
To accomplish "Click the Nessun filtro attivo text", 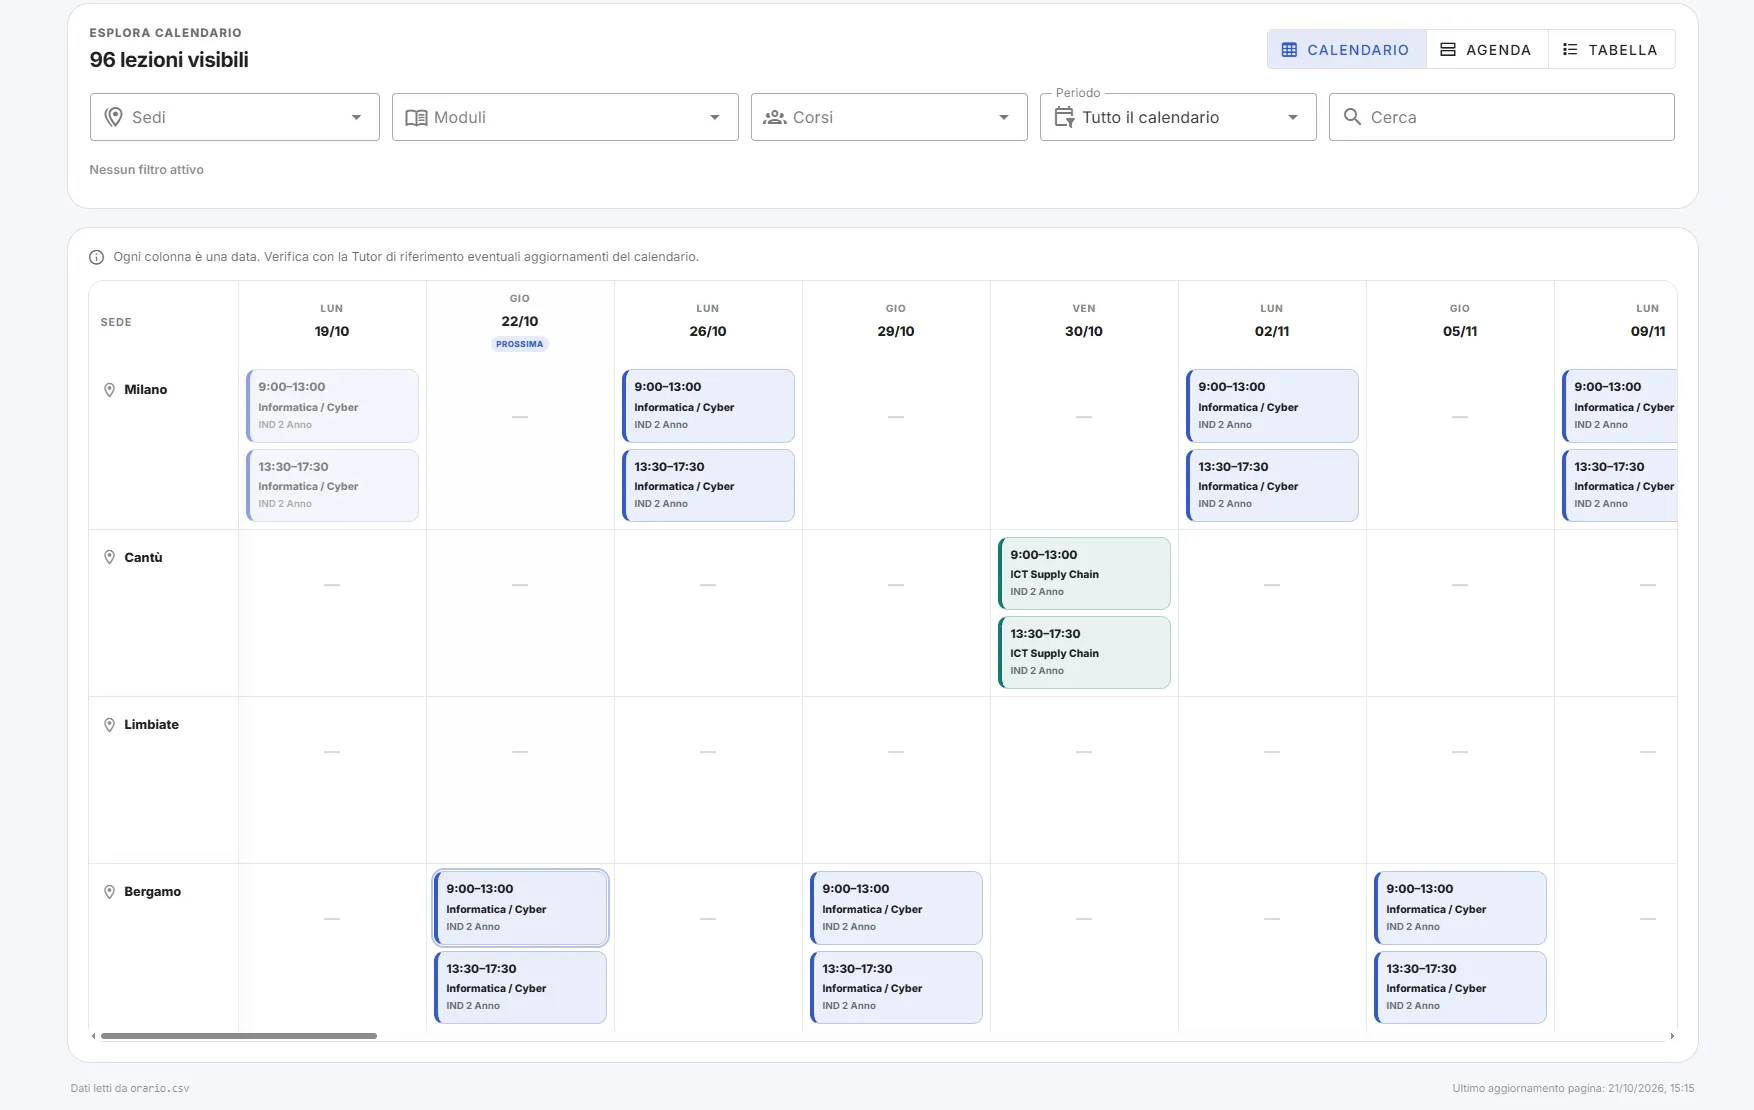I will point(147,170).
